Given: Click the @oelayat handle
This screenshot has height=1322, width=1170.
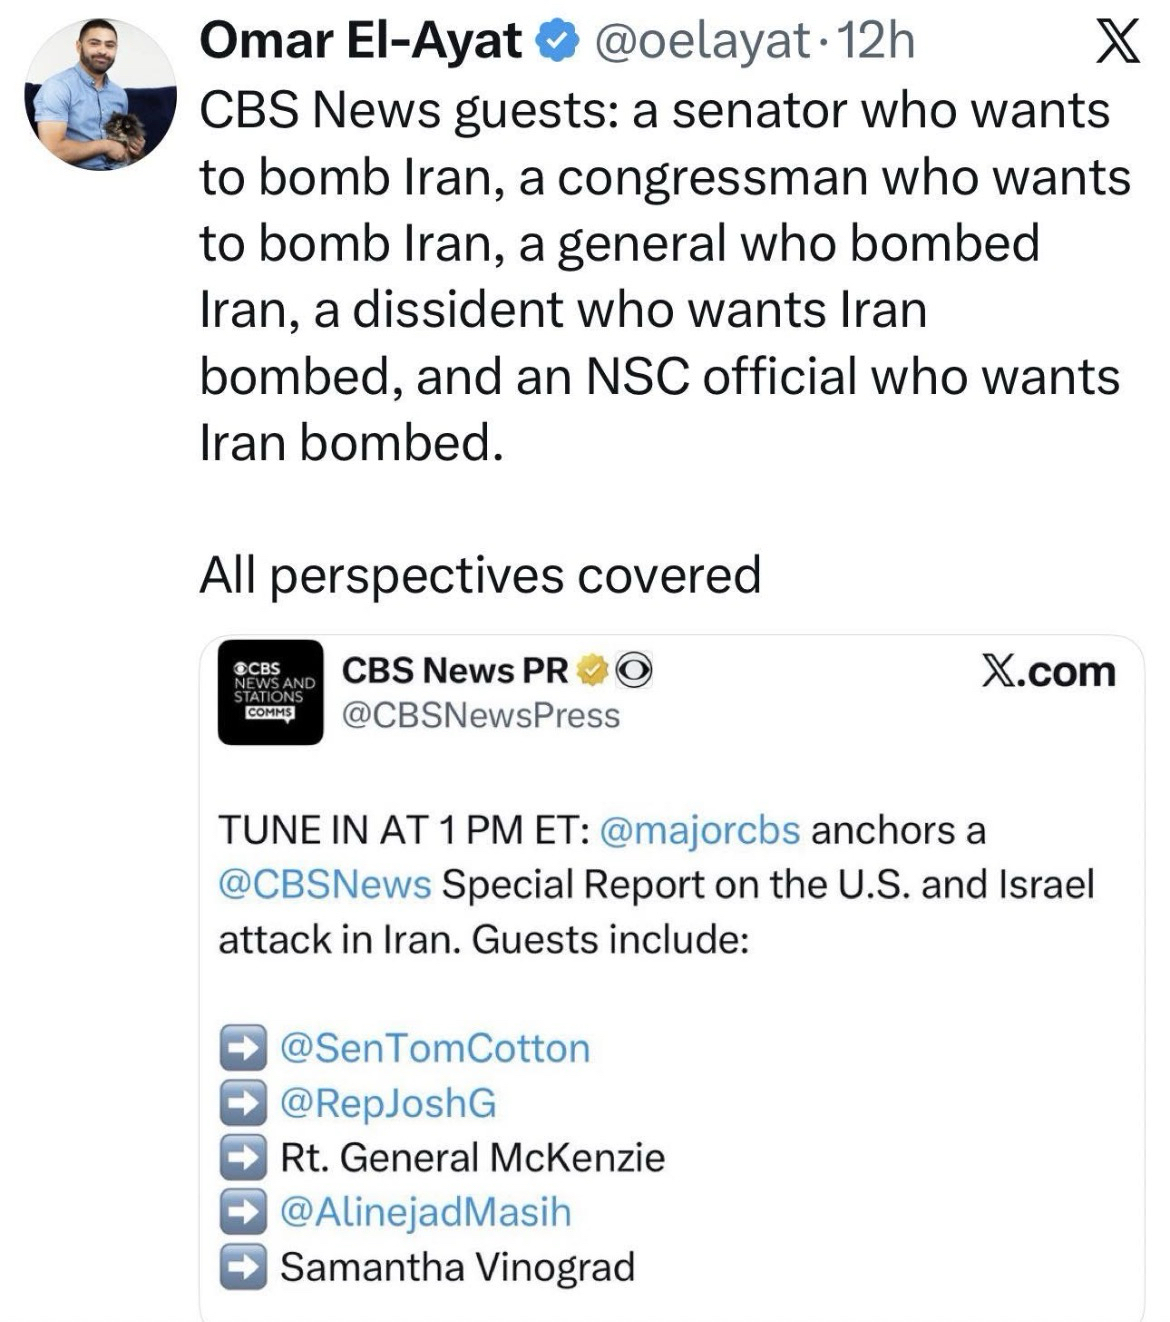Looking at the screenshot, I should (x=702, y=42).
